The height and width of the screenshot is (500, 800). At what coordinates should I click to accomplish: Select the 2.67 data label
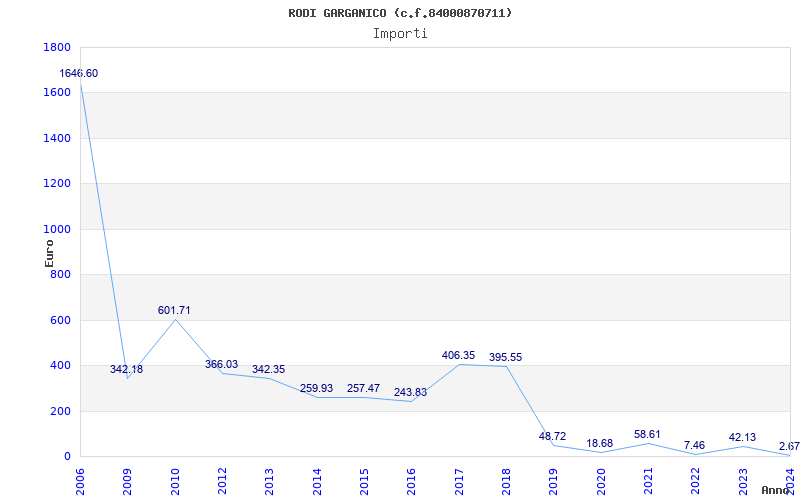[789, 447]
